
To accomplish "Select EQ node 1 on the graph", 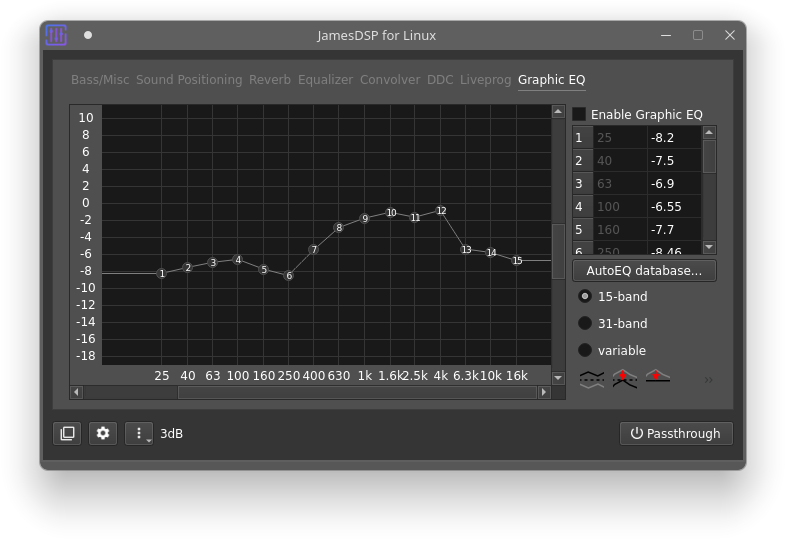I will coord(161,274).
